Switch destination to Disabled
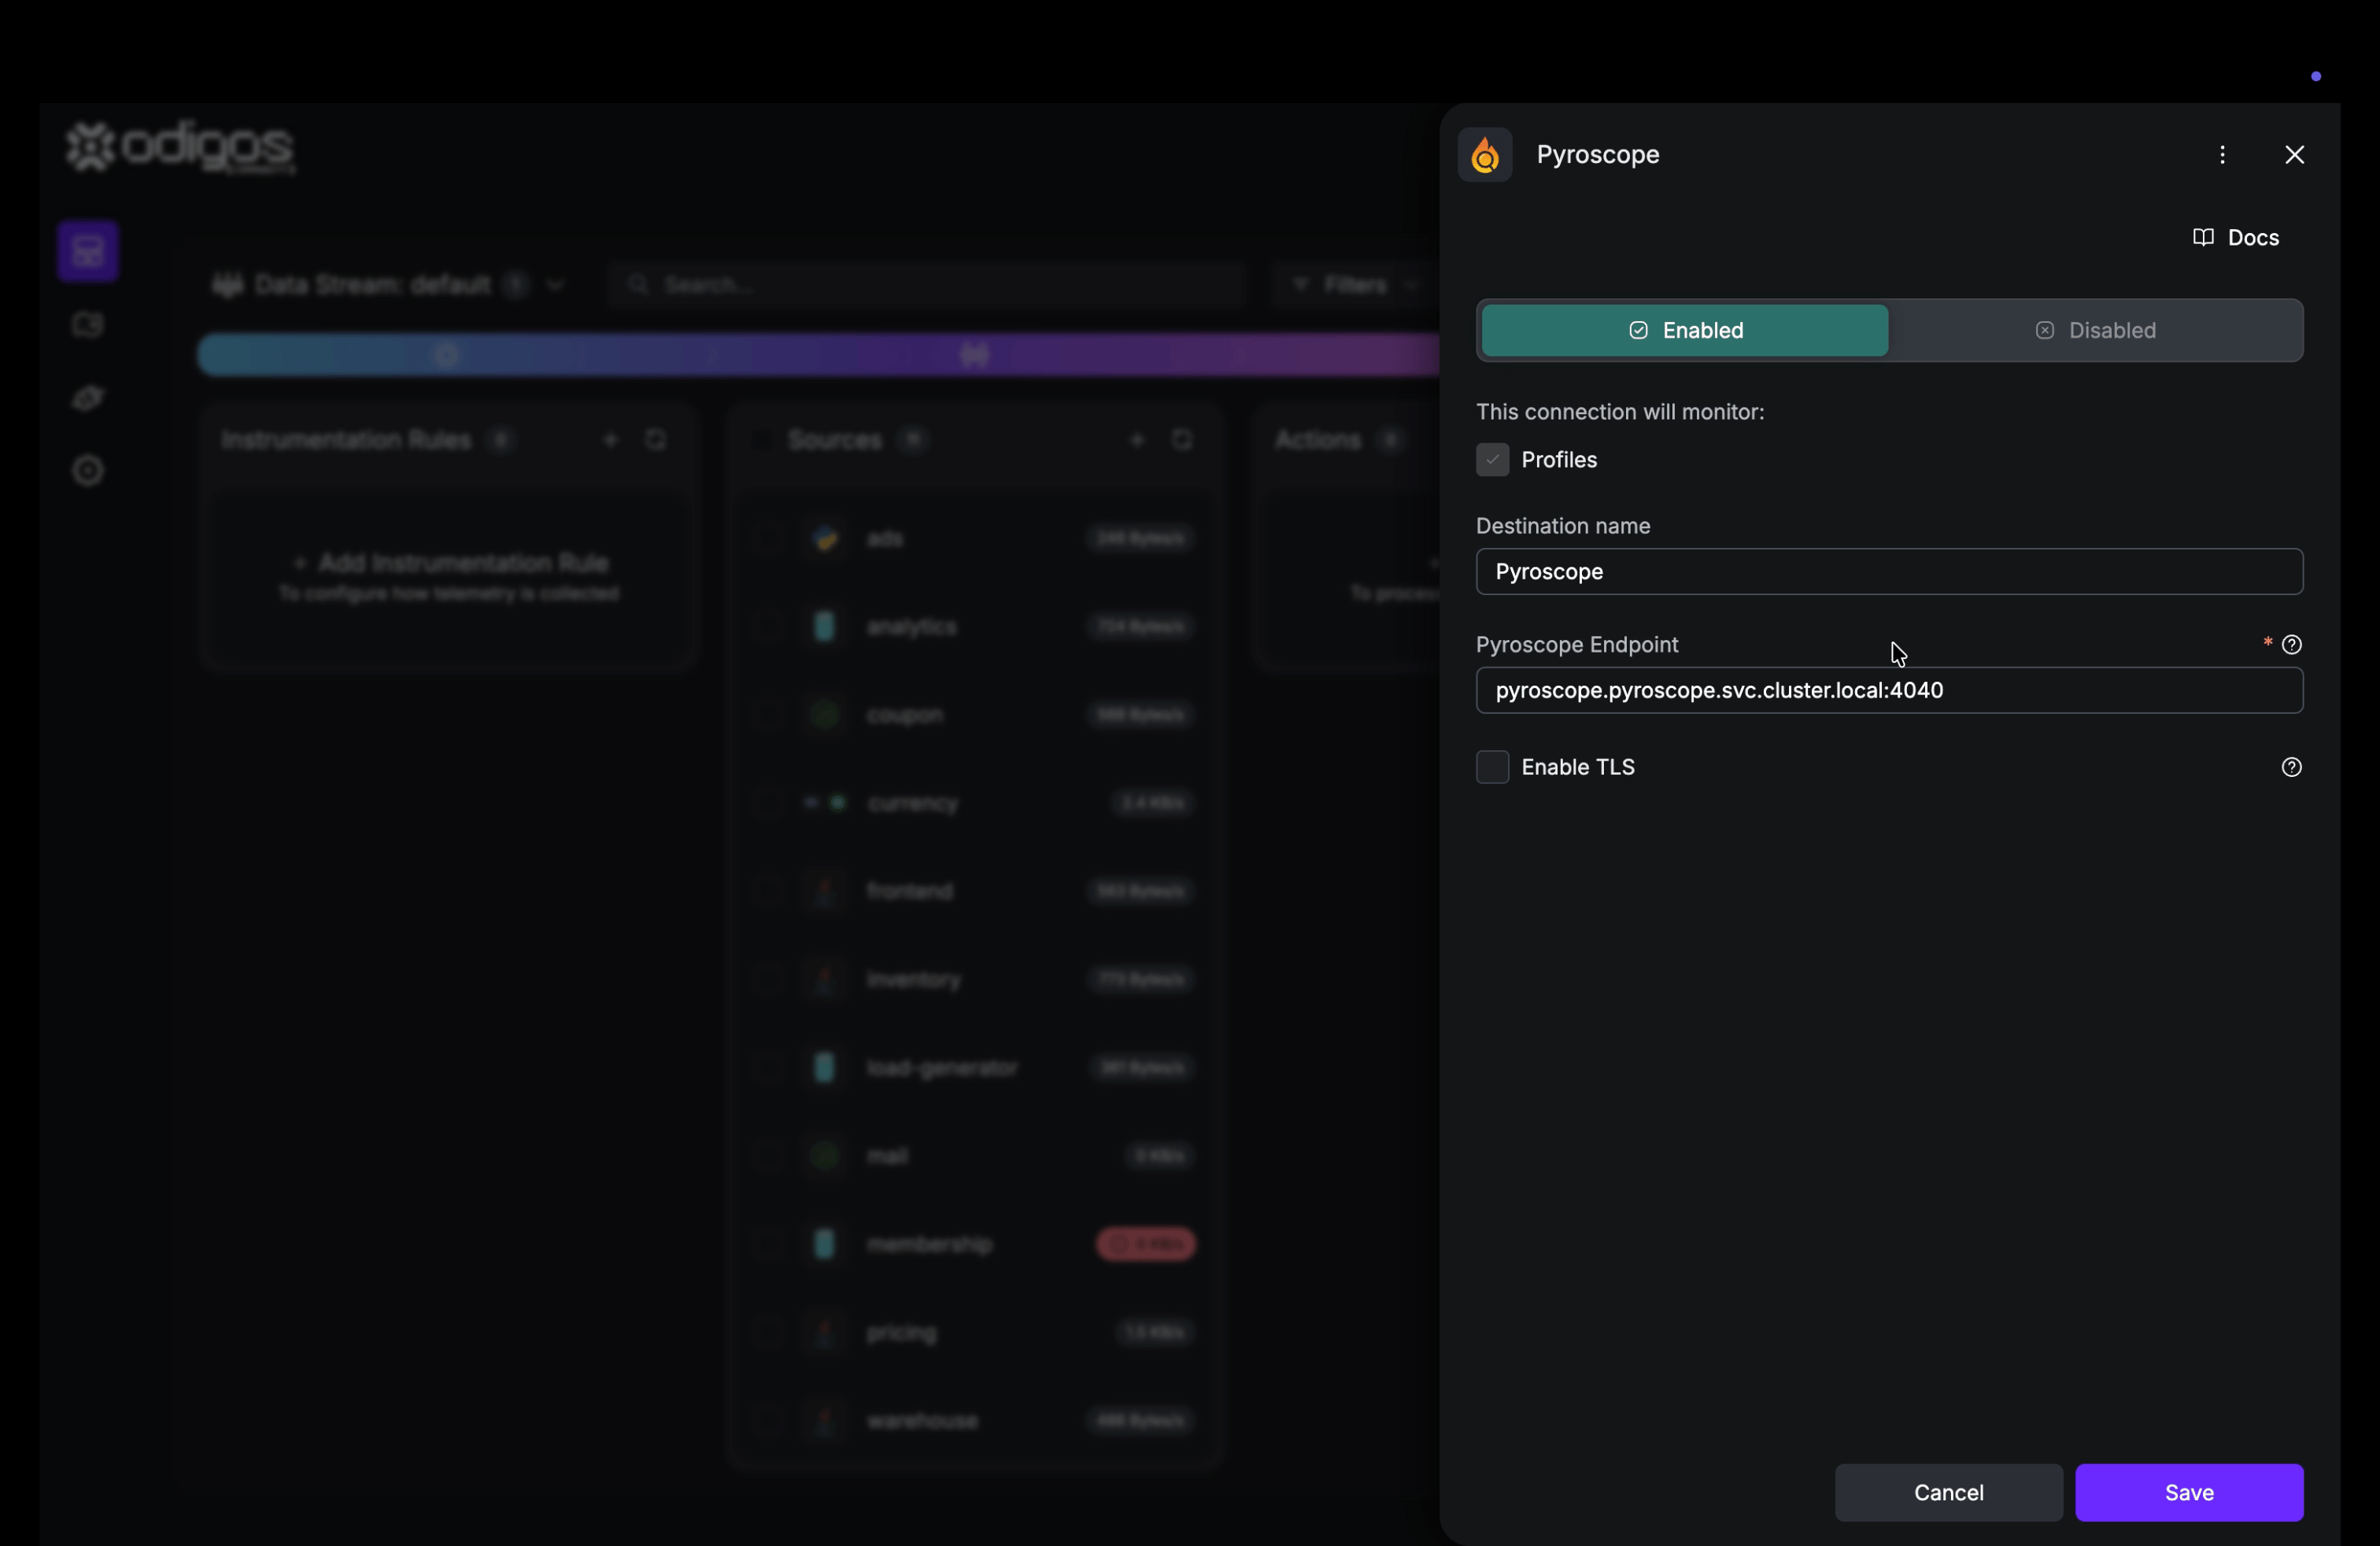Image resolution: width=2380 pixels, height=1546 pixels. 2095,331
